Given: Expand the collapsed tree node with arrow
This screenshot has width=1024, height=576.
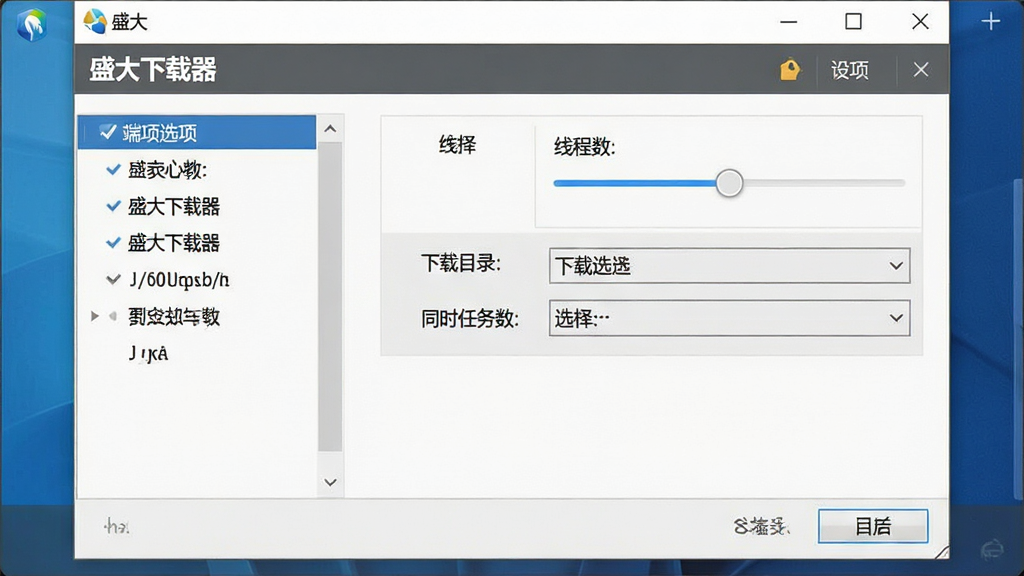Looking at the screenshot, I should coord(95,316).
